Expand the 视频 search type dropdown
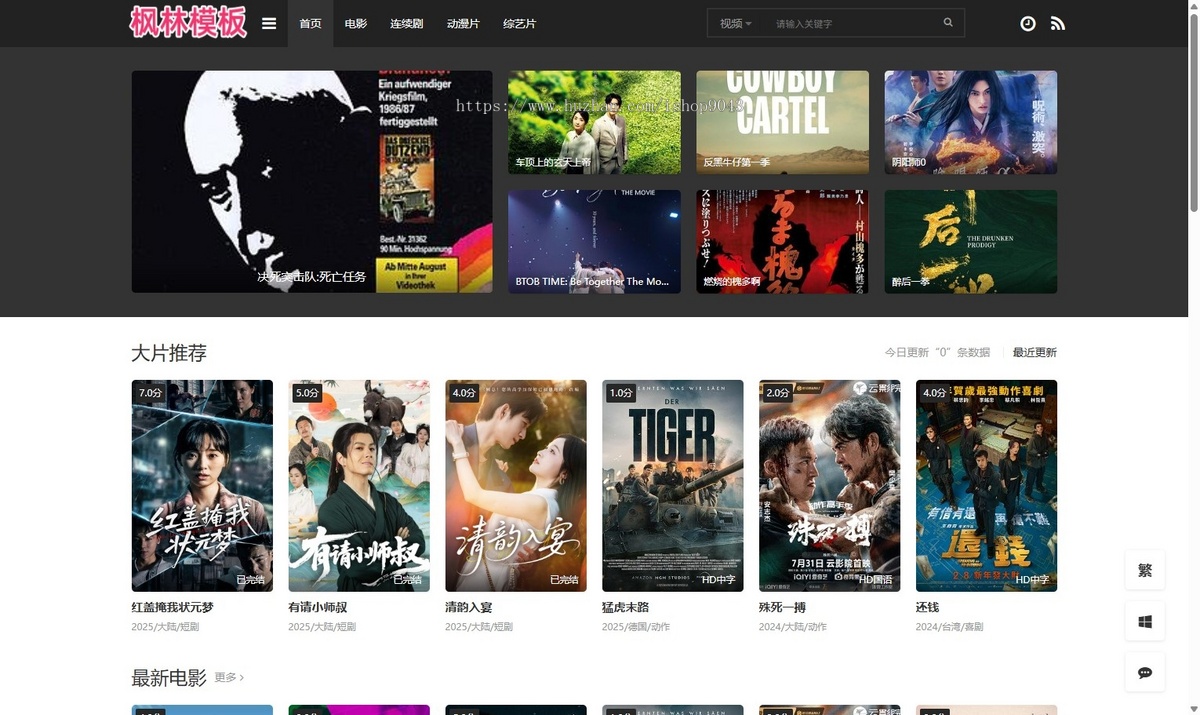Screen dimensions: 1200x715 point(735,23)
